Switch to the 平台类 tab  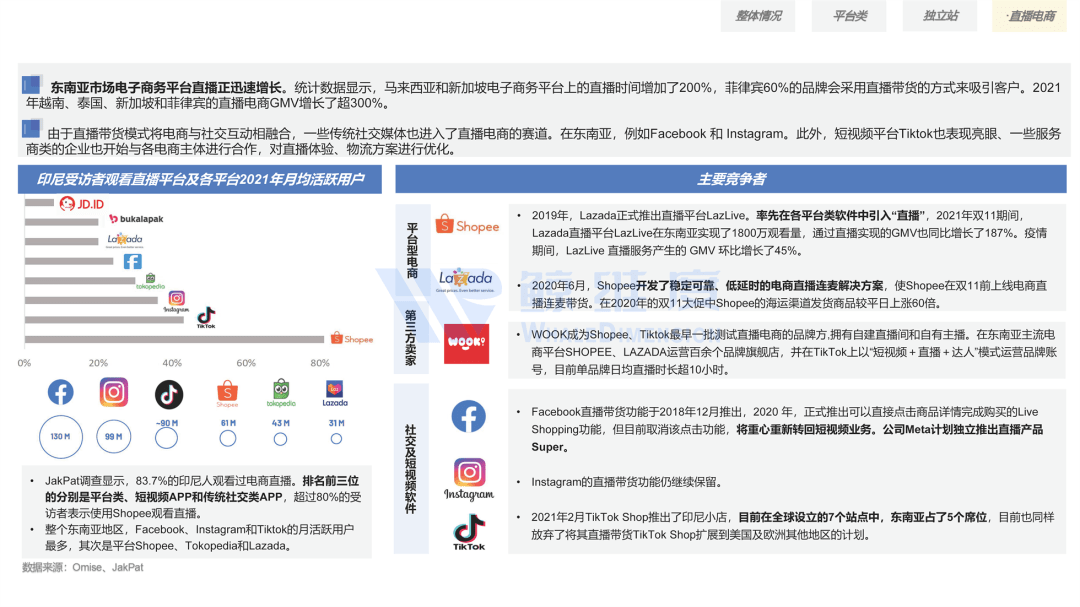(850, 16)
